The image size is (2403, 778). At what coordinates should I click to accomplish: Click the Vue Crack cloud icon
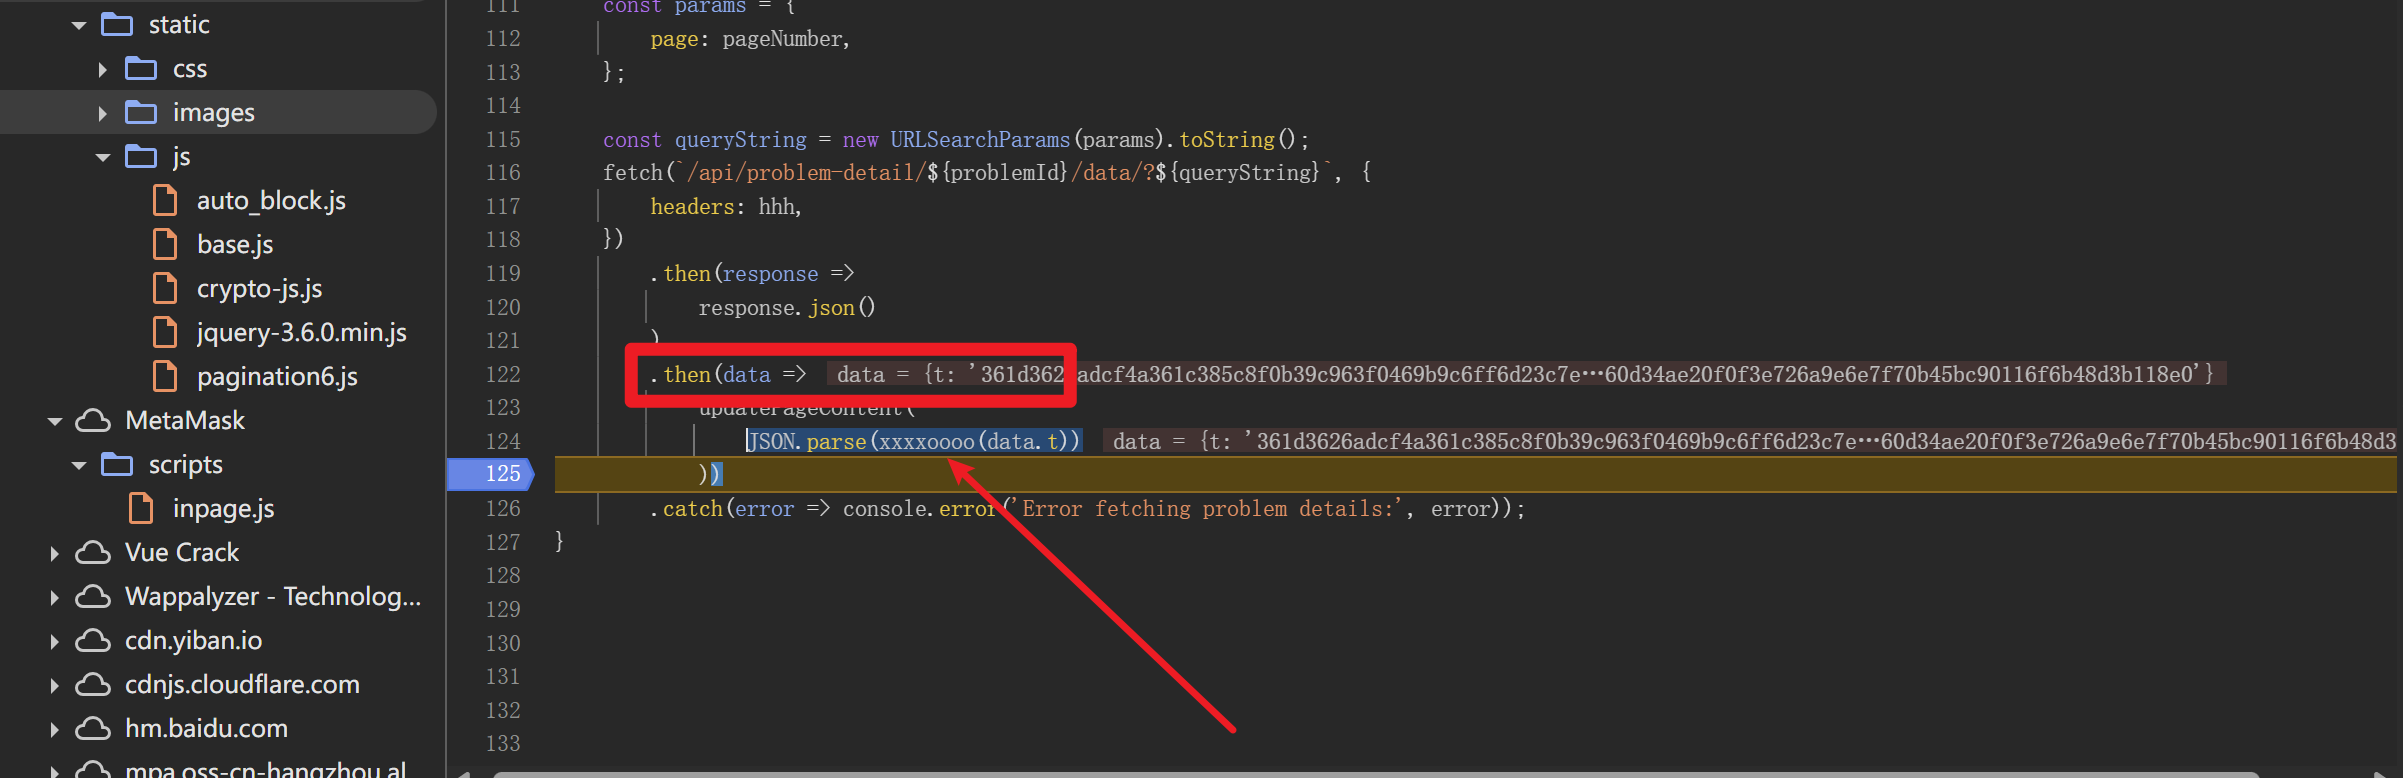tap(93, 552)
